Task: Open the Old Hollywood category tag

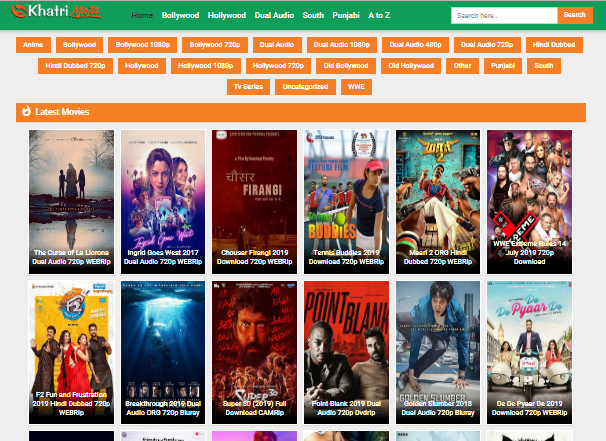Action: pyautogui.click(x=411, y=66)
